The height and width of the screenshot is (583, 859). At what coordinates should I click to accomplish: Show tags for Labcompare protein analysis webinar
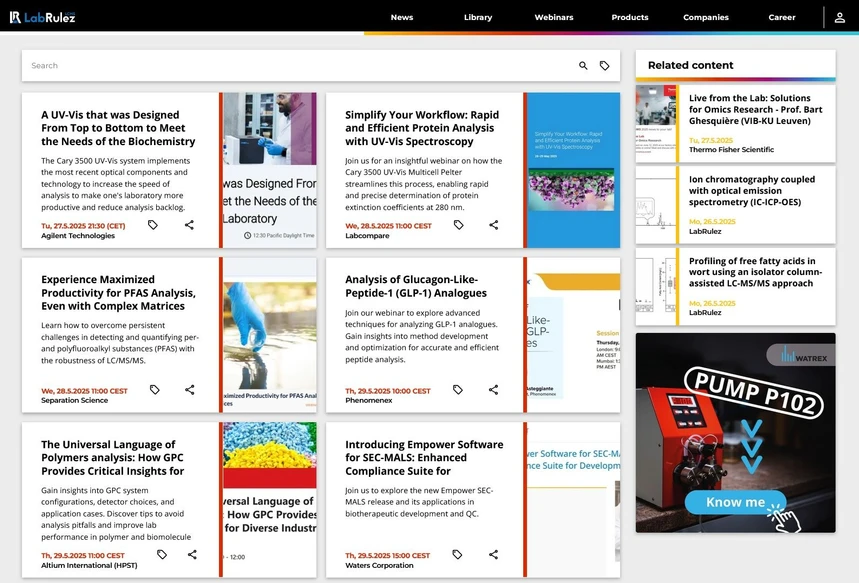(458, 225)
